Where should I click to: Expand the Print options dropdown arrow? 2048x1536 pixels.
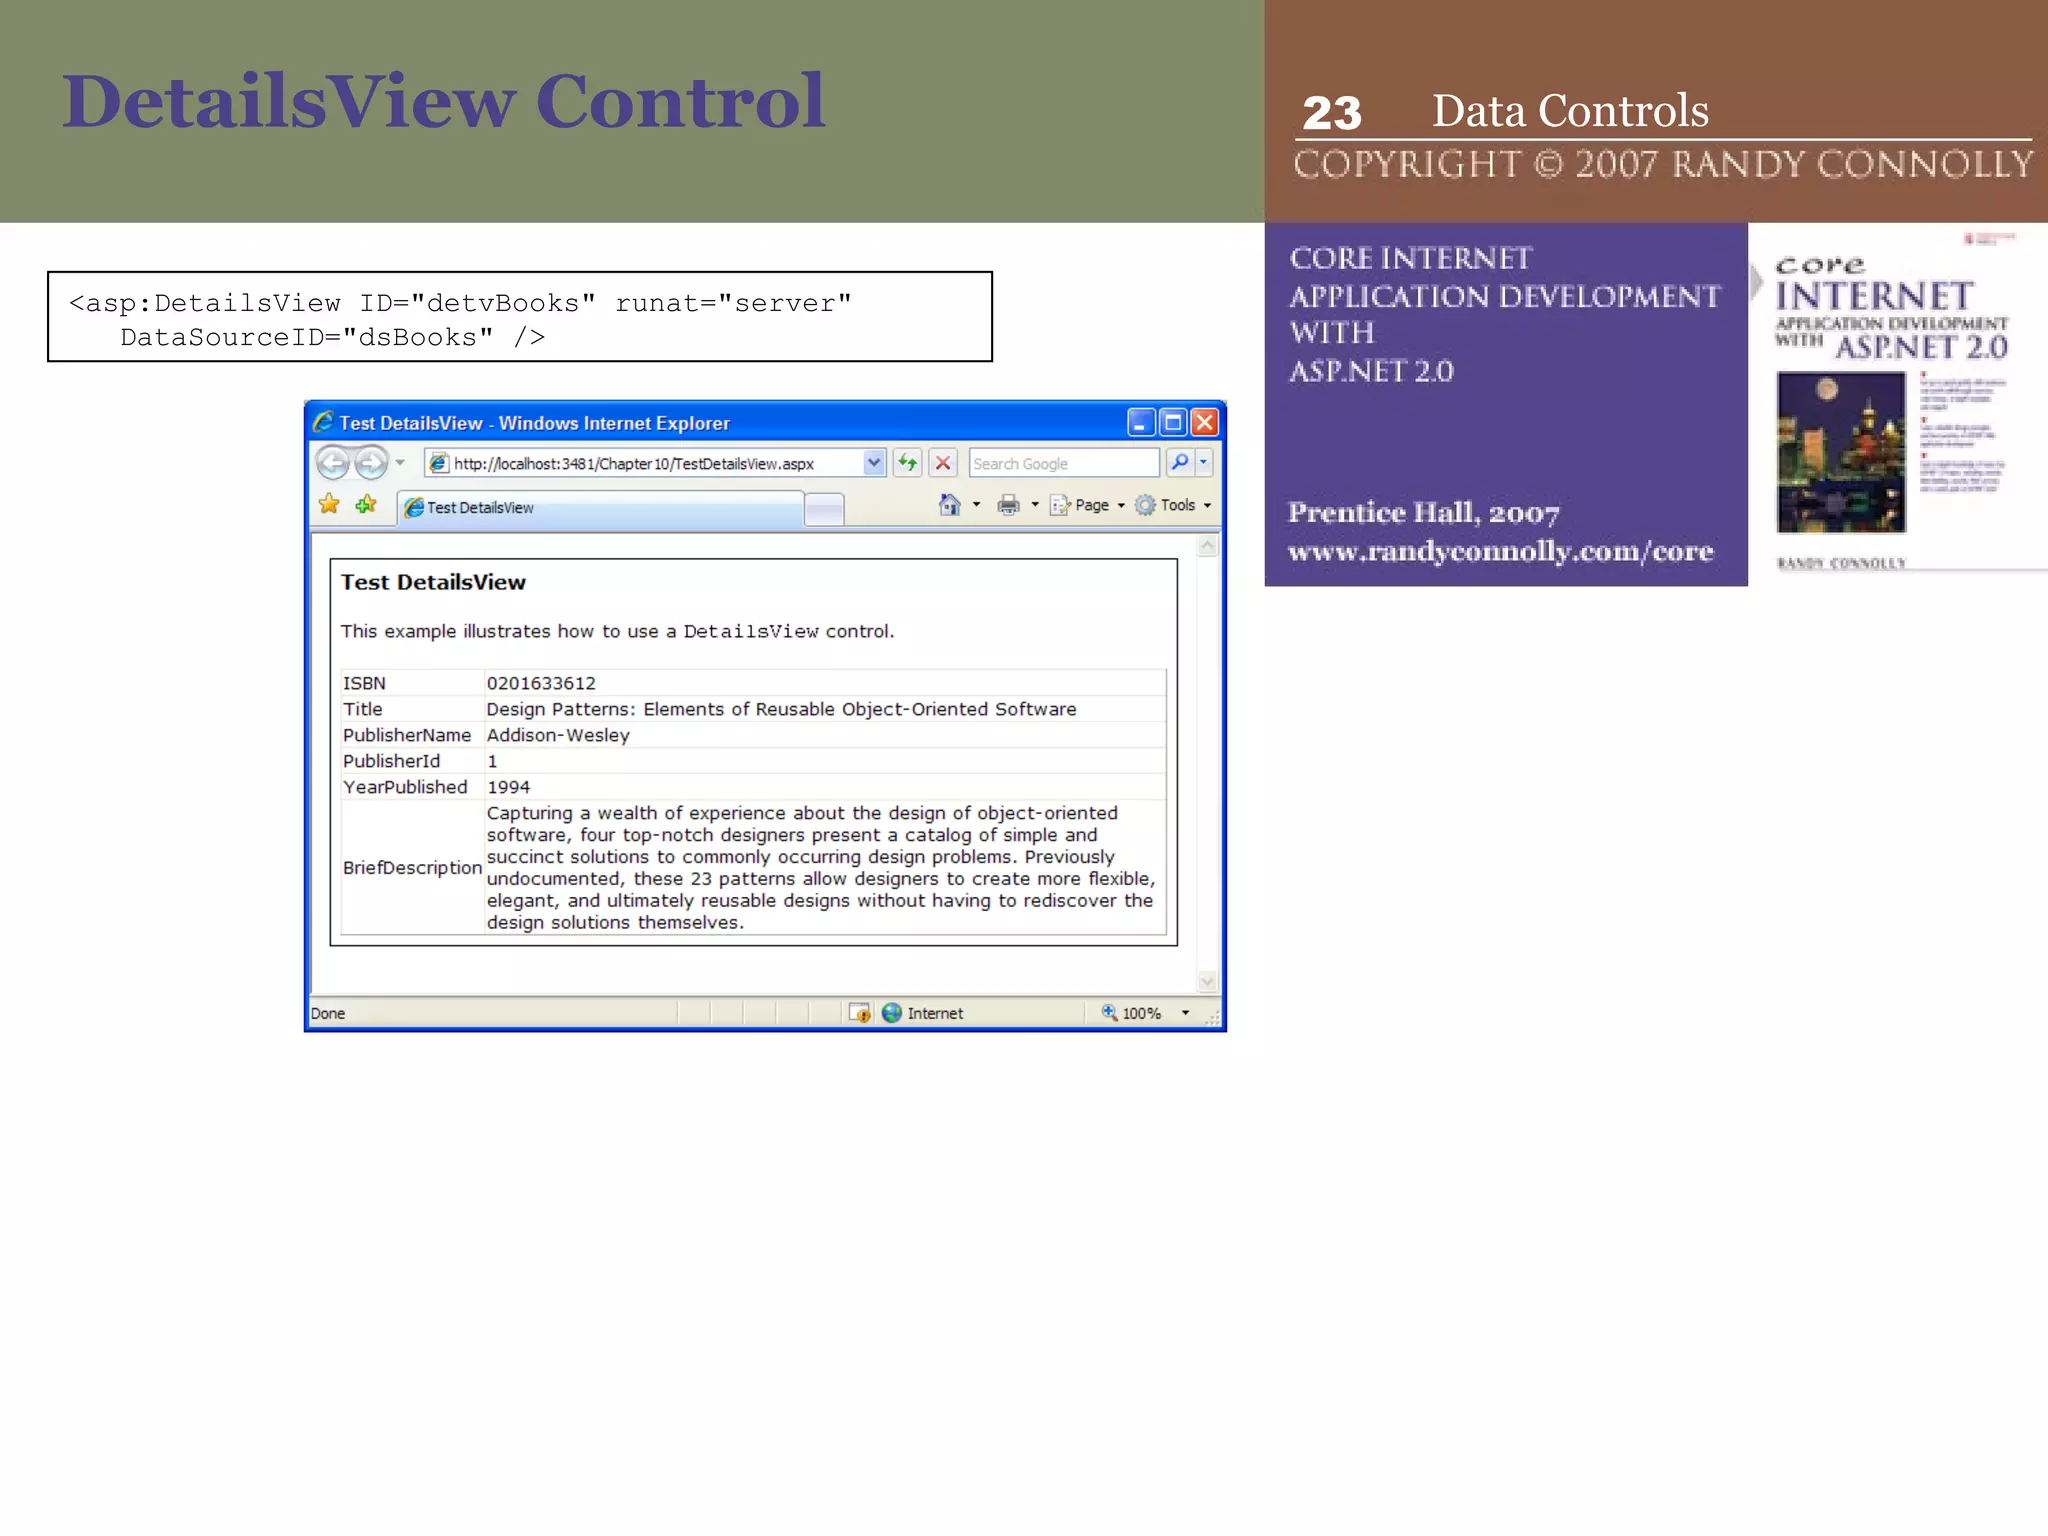[x=1035, y=505]
